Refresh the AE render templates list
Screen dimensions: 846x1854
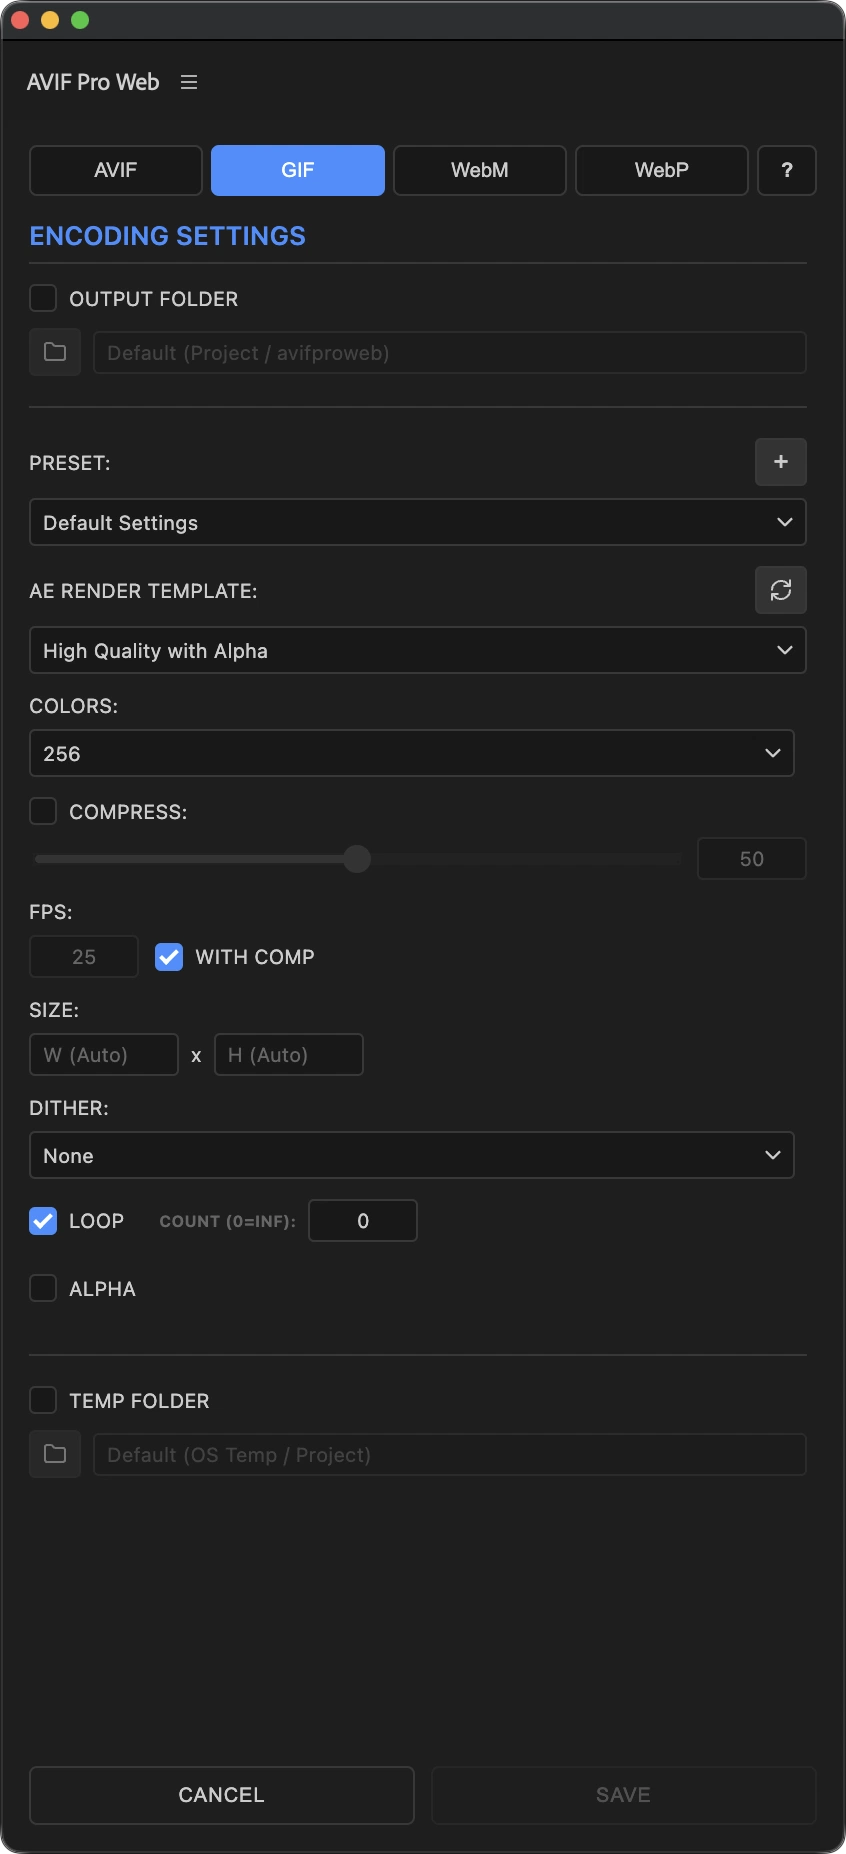tap(781, 590)
